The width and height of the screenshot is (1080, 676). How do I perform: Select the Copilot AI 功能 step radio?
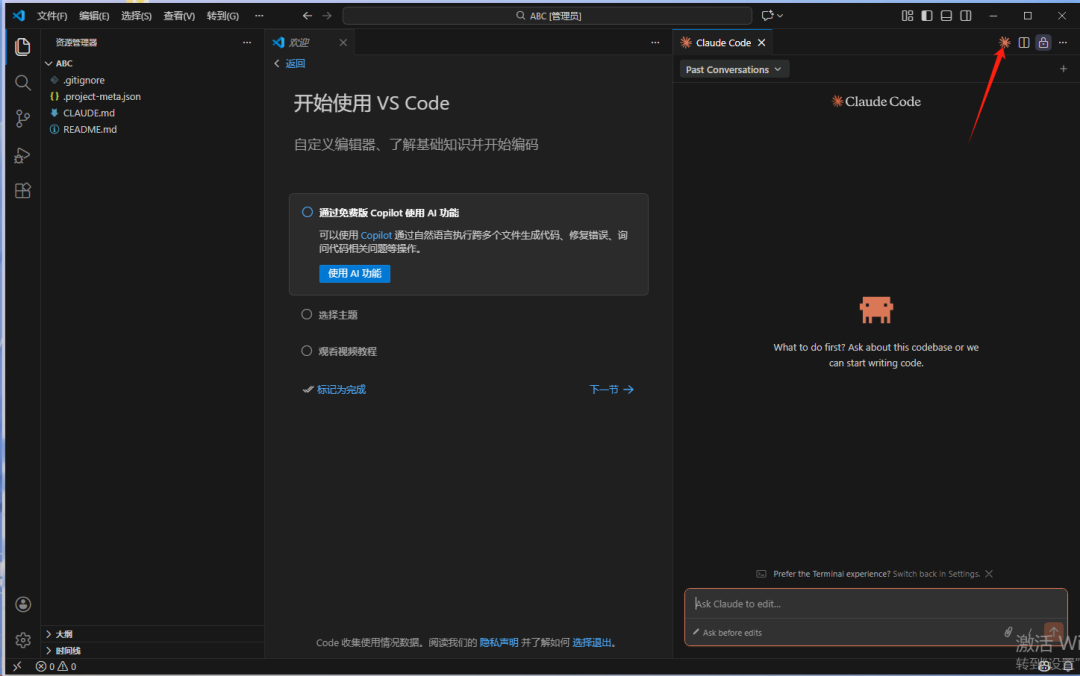(x=307, y=212)
